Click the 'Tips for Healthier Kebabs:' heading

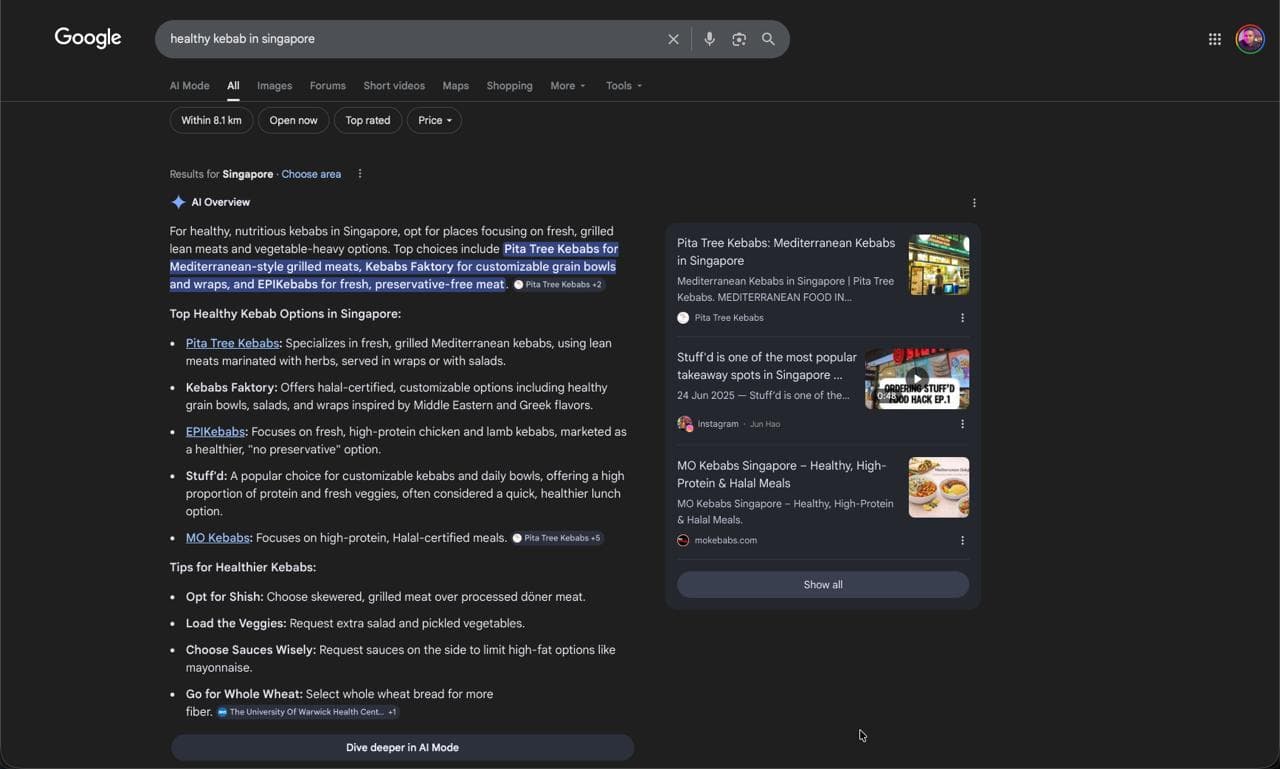tap(243, 567)
